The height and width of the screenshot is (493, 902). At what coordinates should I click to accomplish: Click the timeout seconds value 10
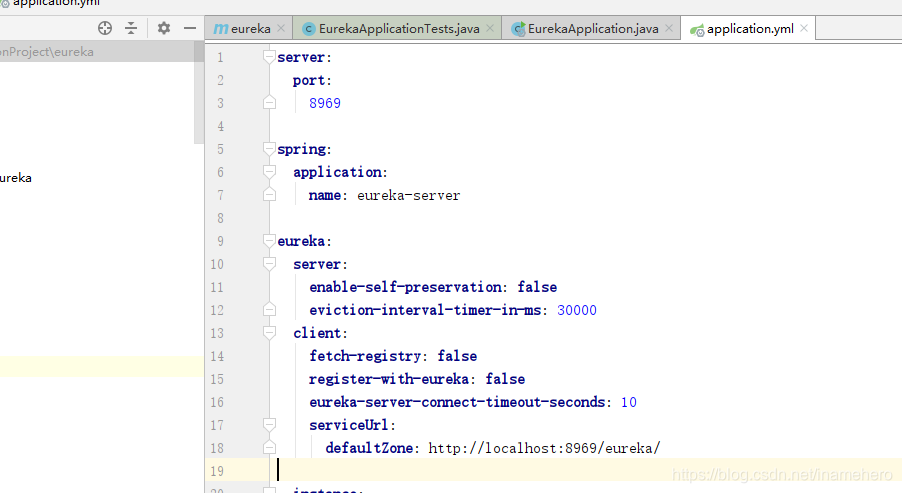pos(628,402)
